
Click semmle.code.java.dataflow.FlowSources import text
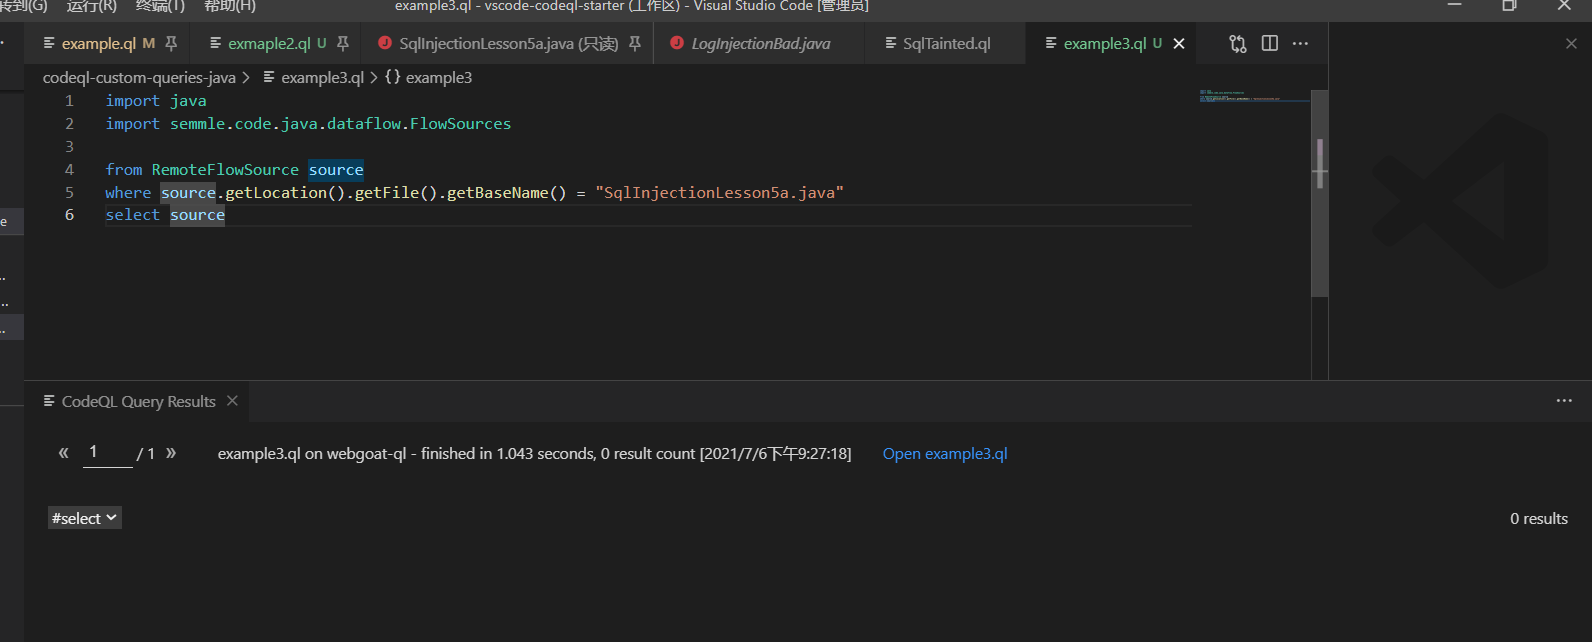pos(340,124)
